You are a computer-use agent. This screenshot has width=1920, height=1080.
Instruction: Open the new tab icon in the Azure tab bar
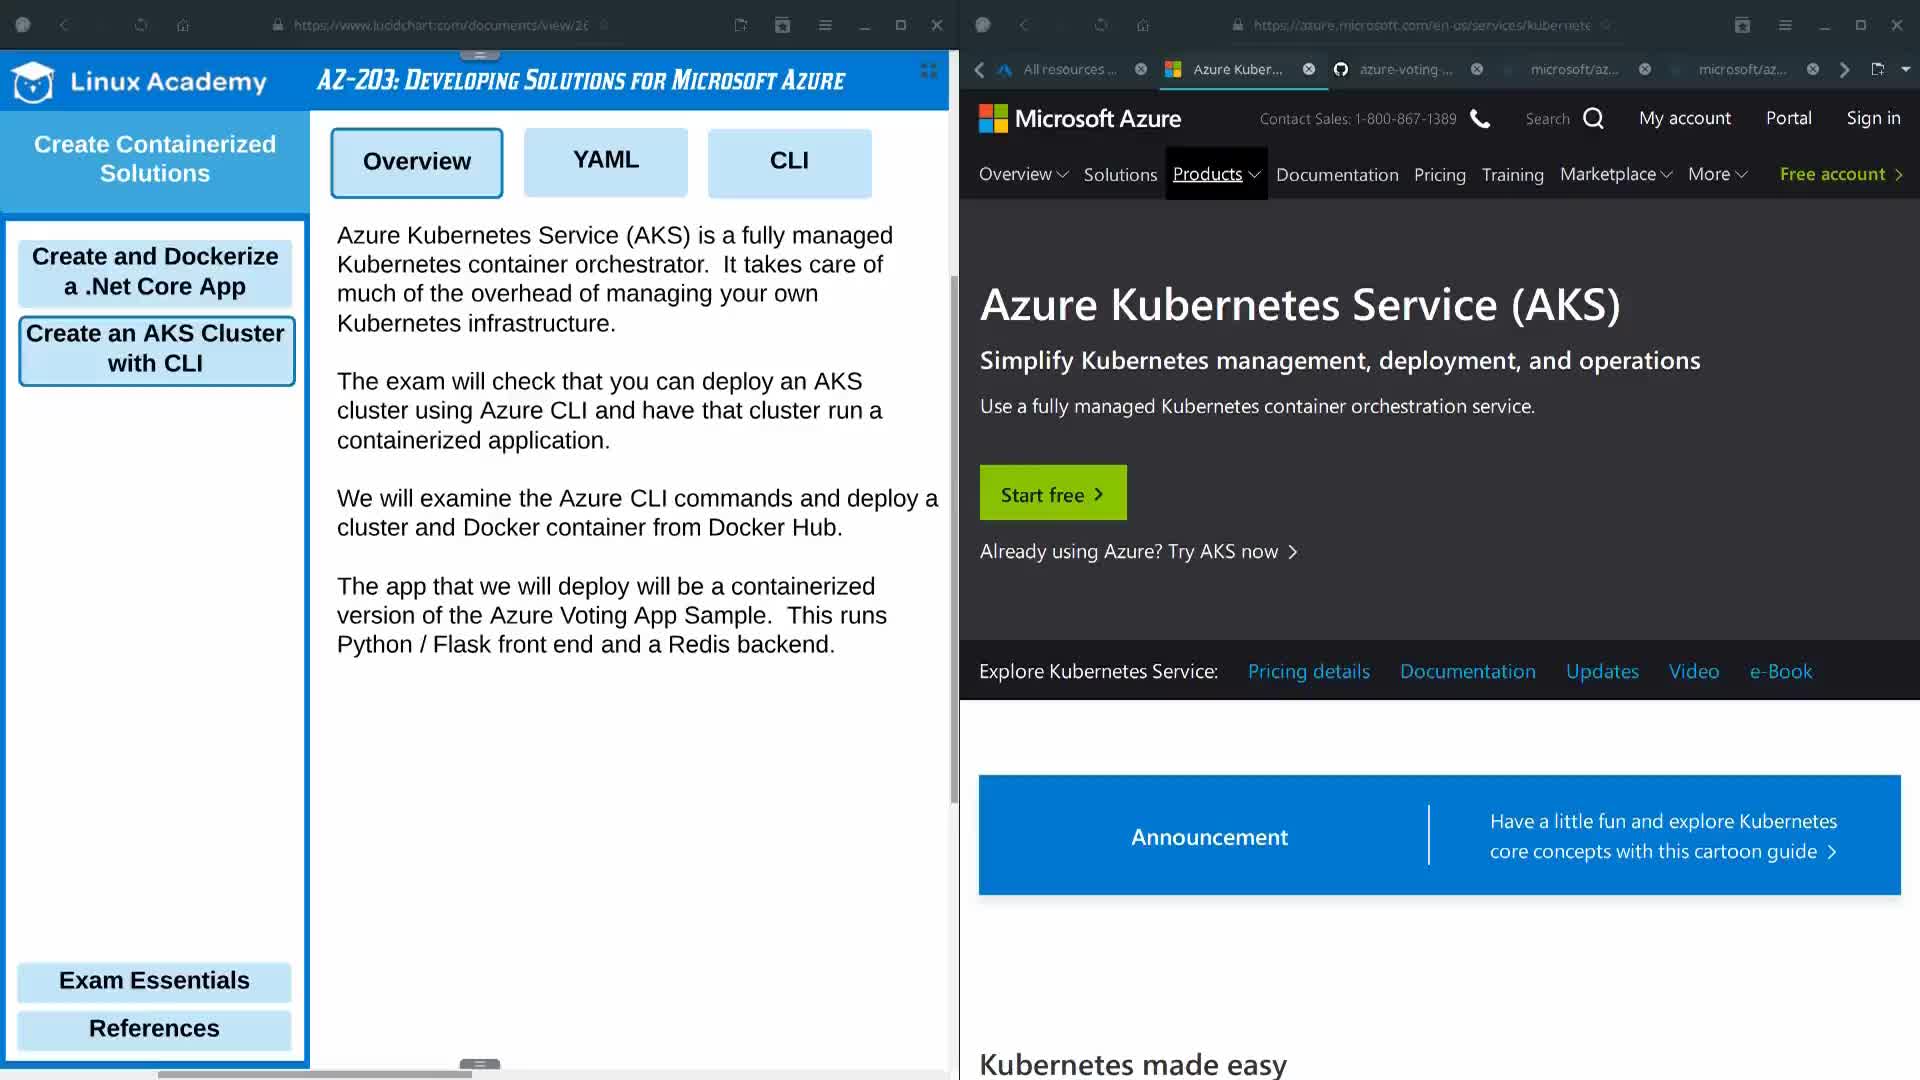(1877, 69)
